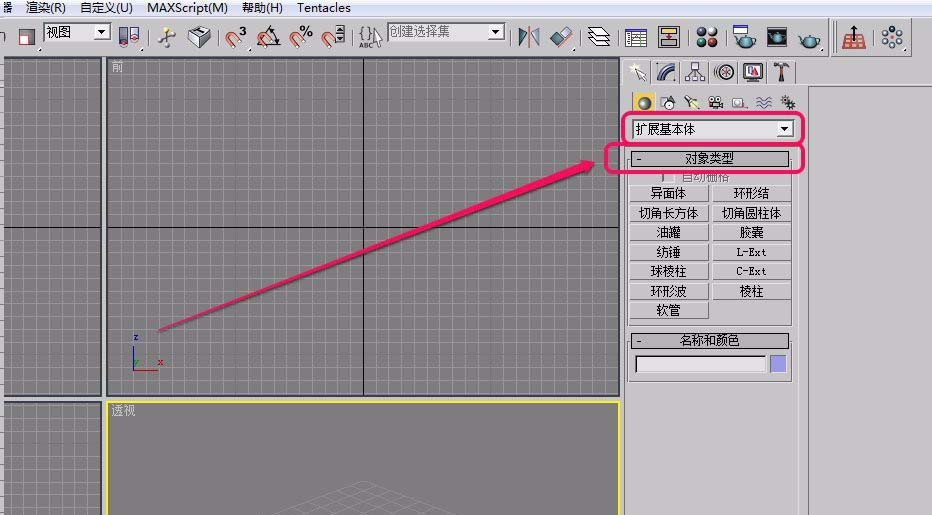
Task: Switch to the Modify panel tab
Action: coord(666,72)
